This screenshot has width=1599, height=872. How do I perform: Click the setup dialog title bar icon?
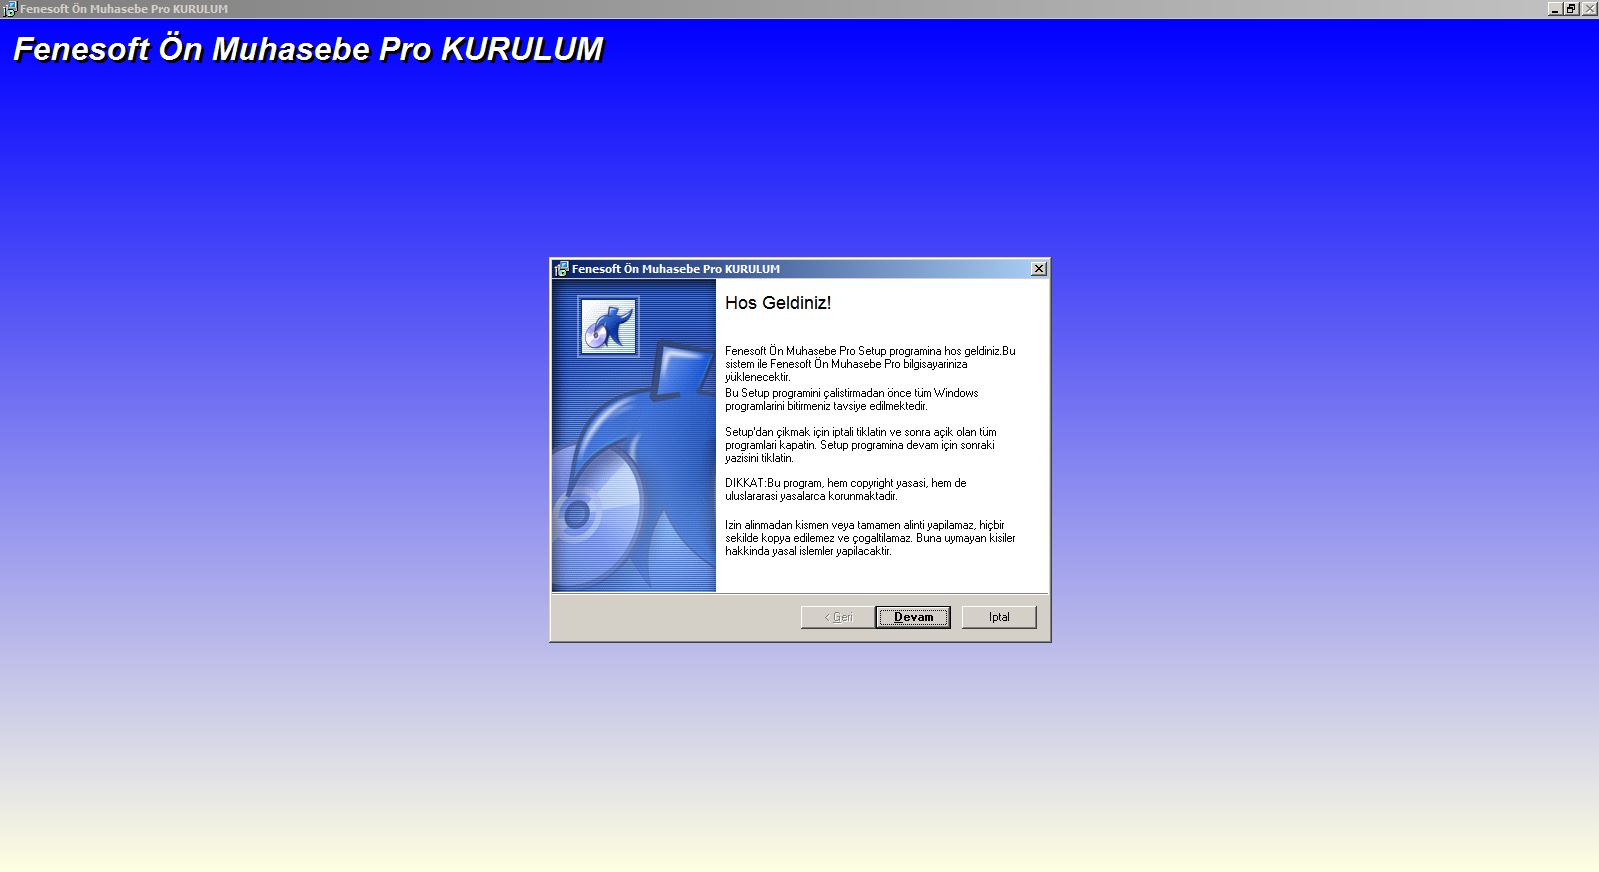click(x=561, y=269)
